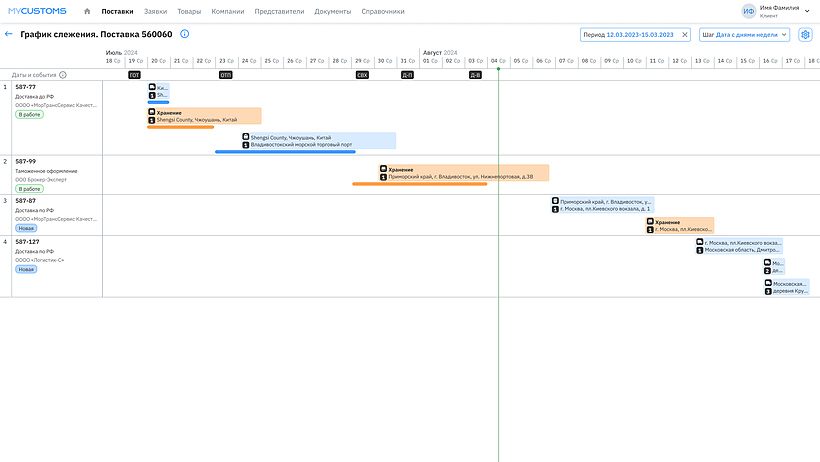This screenshot has width=820, height=462.
Task: Open the Справочники menu item
Action: 383,11
